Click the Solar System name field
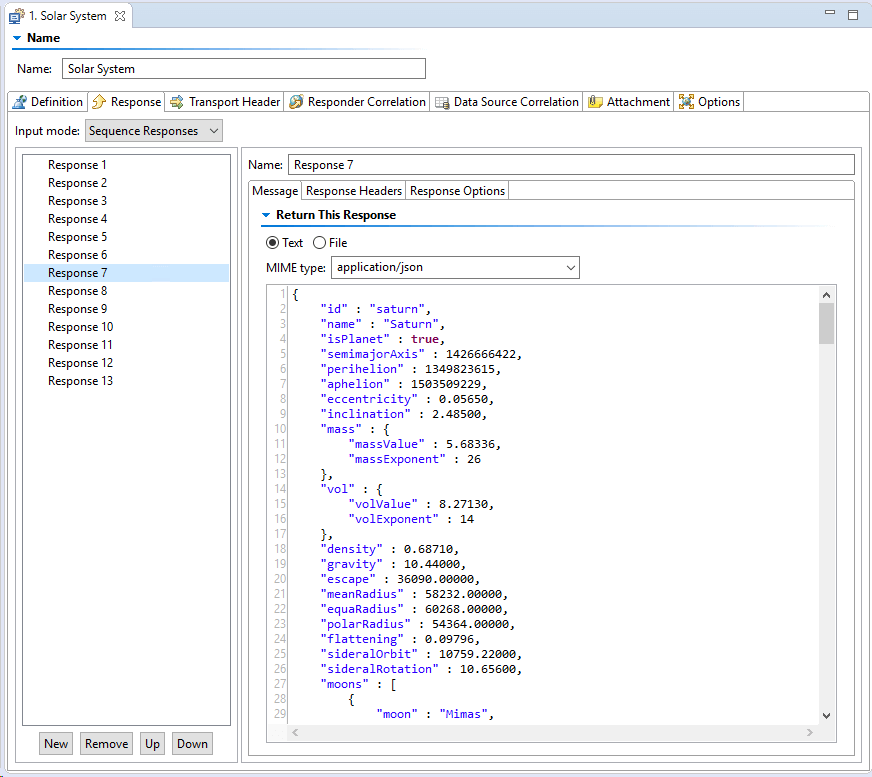872x777 pixels. [x=244, y=69]
